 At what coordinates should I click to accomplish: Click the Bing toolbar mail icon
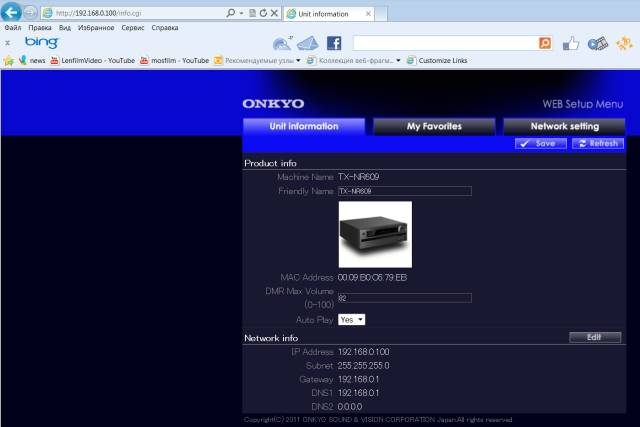coord(309,43)
